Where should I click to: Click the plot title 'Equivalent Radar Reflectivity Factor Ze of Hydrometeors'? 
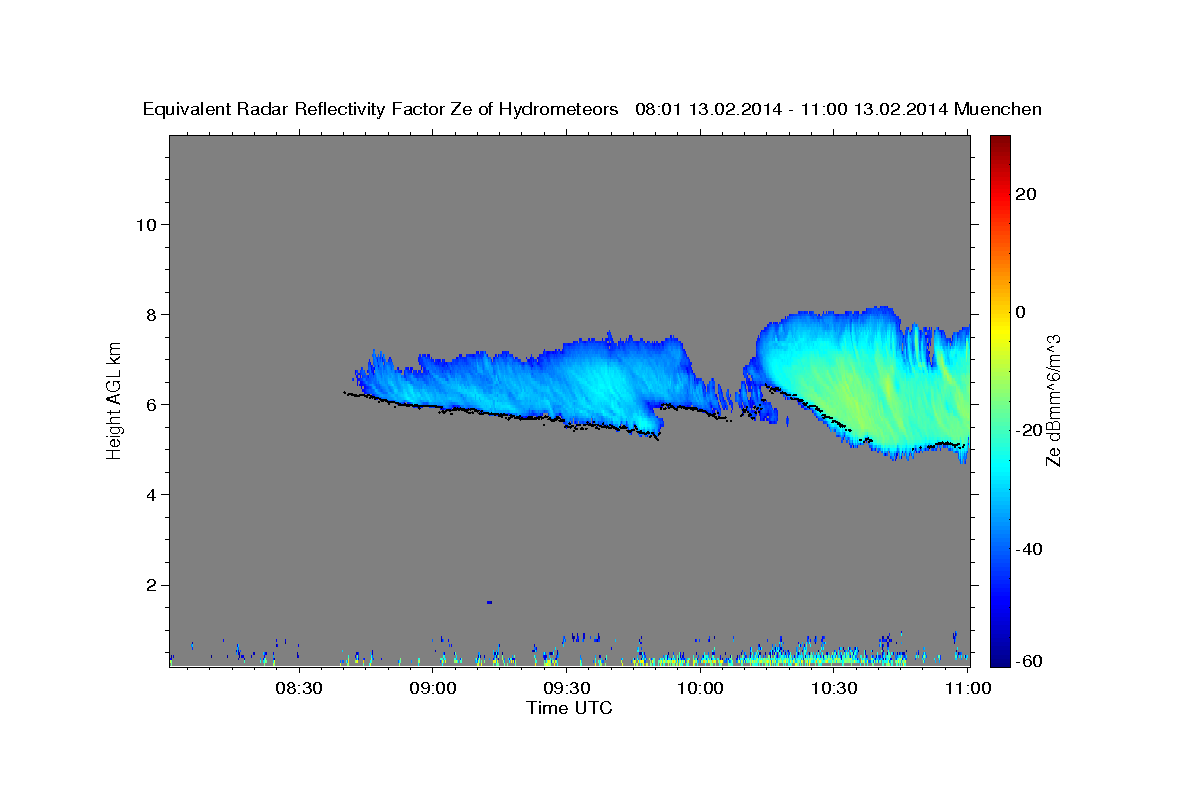point(381,110)
